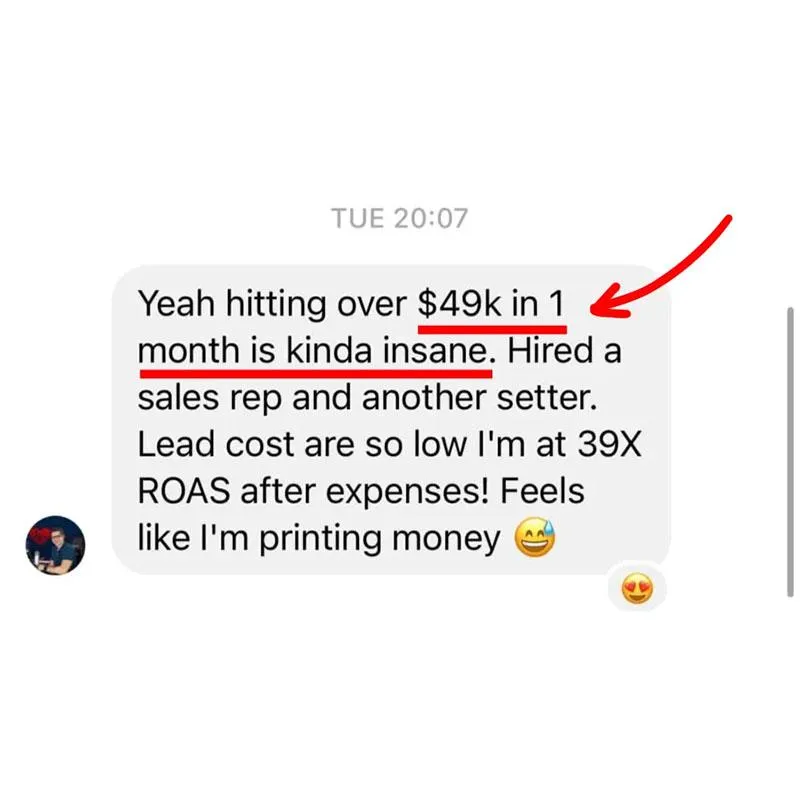
Task: Click the underlined "month is kinda insane" text
Action: (312, 351)
